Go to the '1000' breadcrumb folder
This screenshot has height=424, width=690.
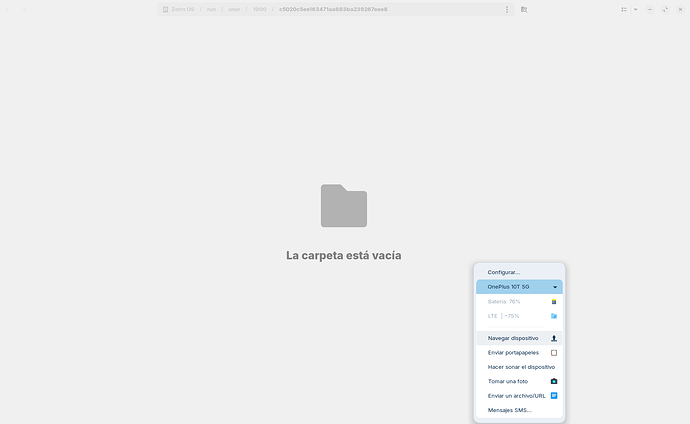(260, 9)
